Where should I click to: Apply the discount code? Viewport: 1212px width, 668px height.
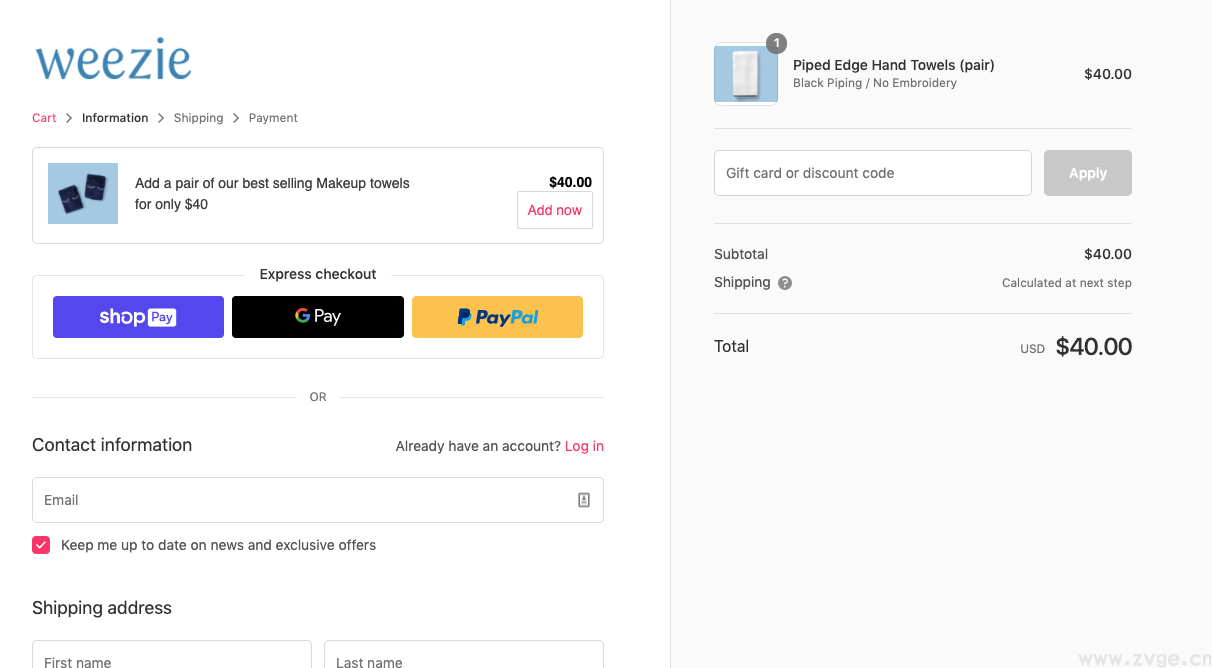pos(1087,173)
